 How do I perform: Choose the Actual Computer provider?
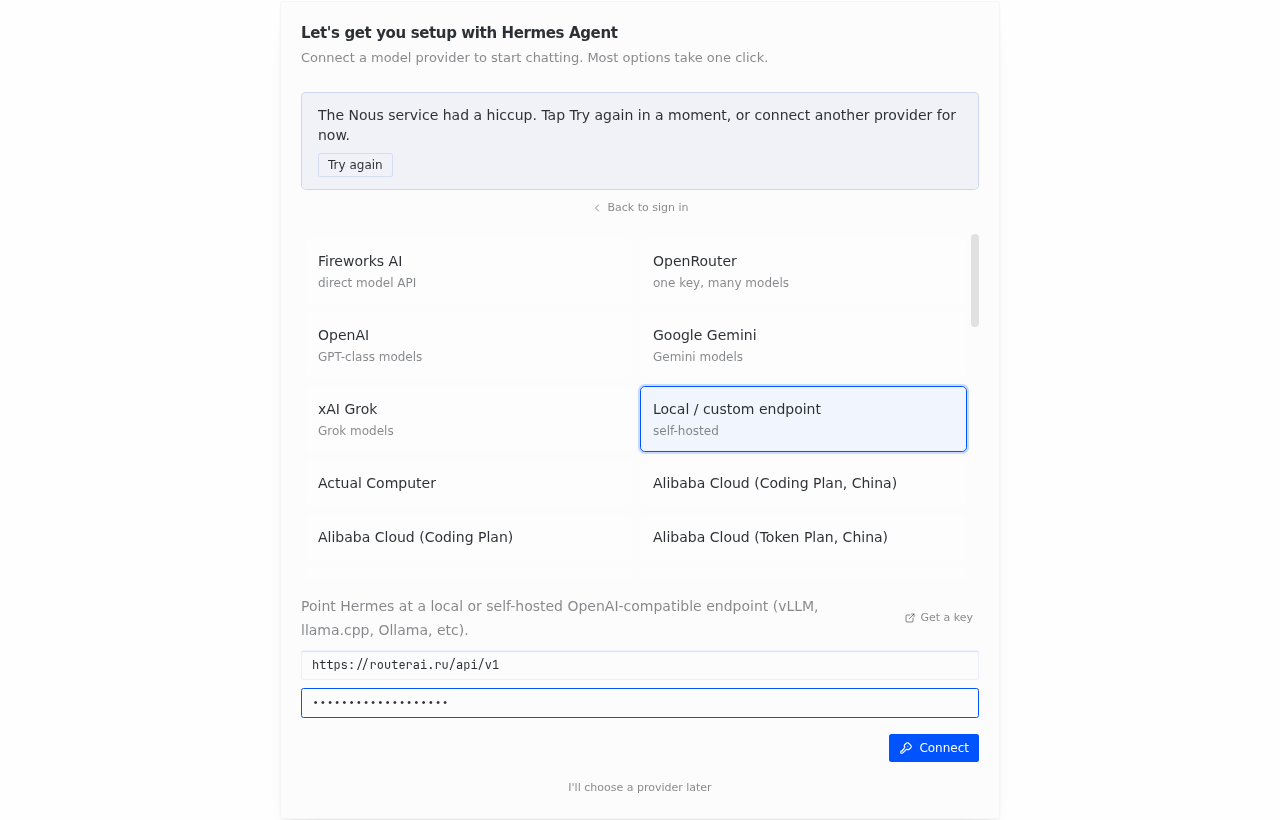470,483
